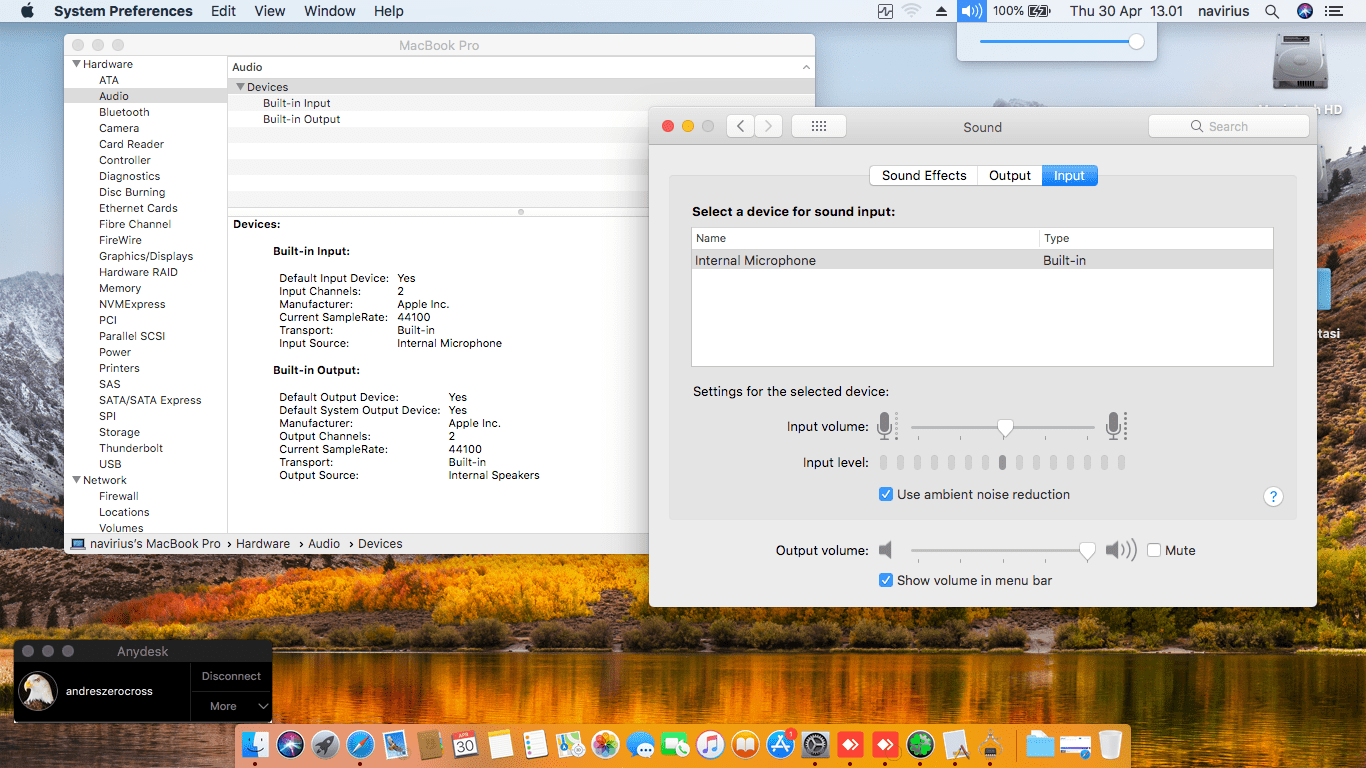Screen dimensions: 1366x768
Task: Open the Sound help question mark button
Action: click(1272, 497)
